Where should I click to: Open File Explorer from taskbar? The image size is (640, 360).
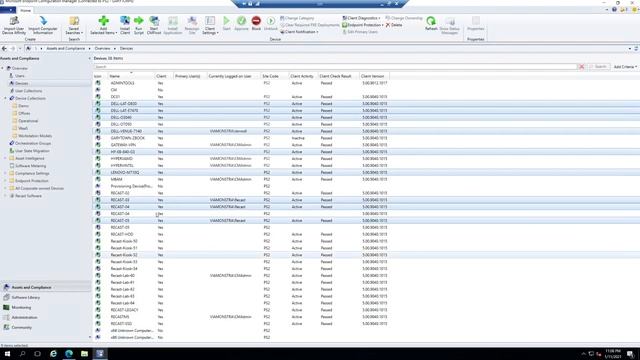(x=84, y=353)
